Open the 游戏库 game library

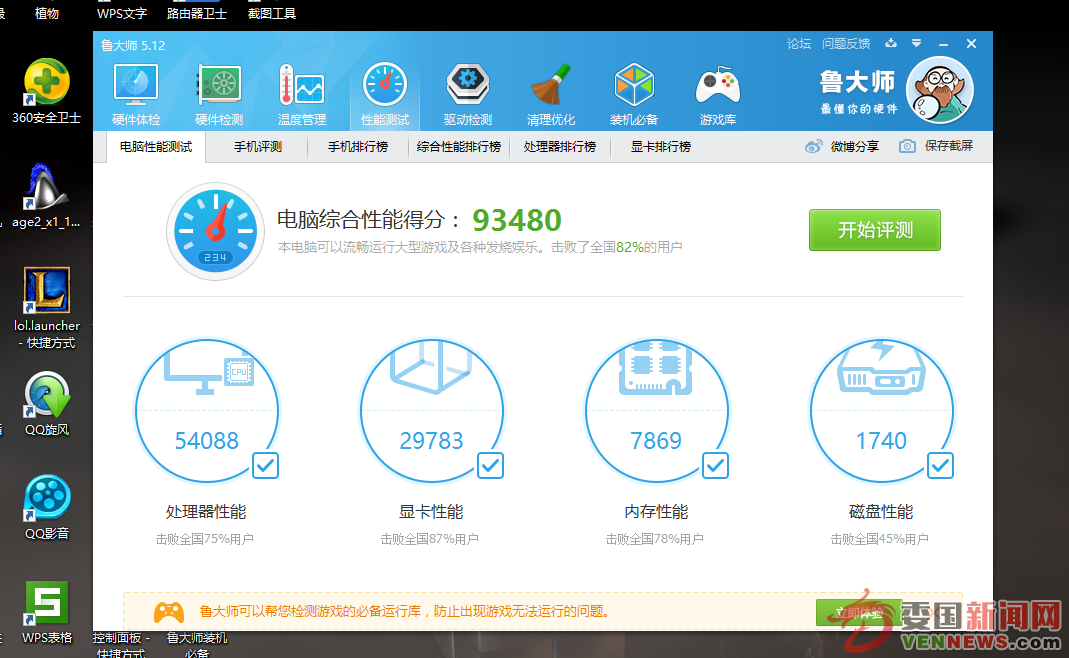click(717, 95)
